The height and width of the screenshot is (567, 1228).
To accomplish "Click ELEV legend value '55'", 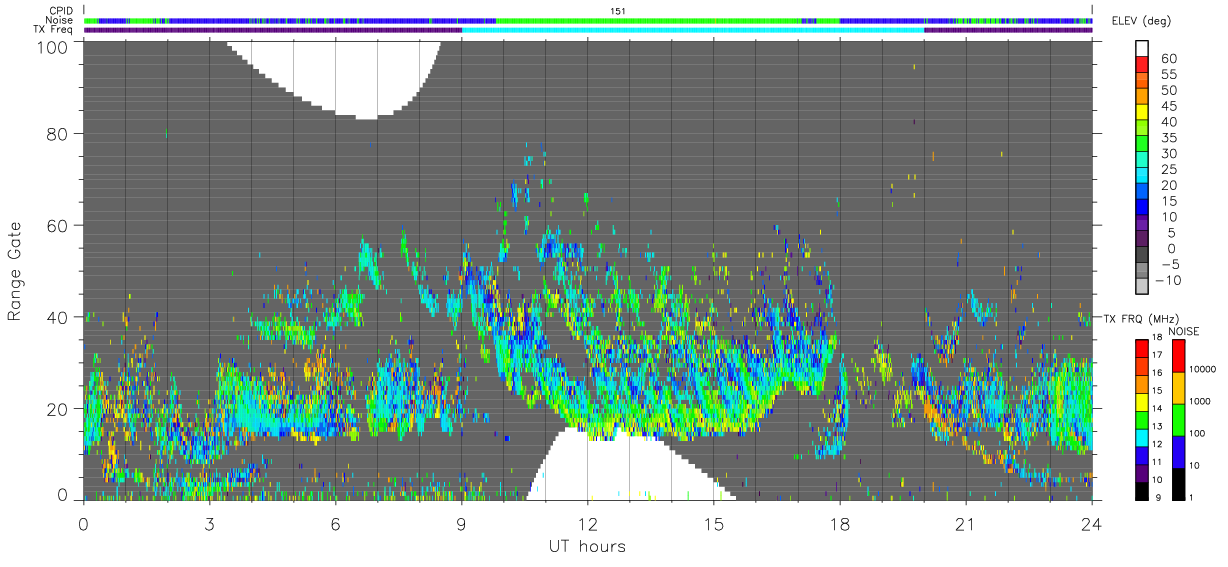I will tap(1169, 75).
